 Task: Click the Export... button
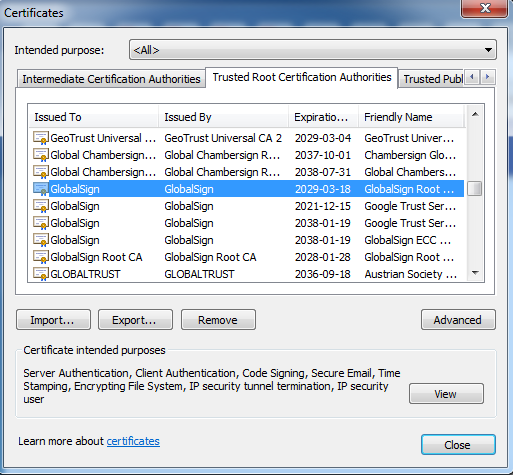[135, 320]
